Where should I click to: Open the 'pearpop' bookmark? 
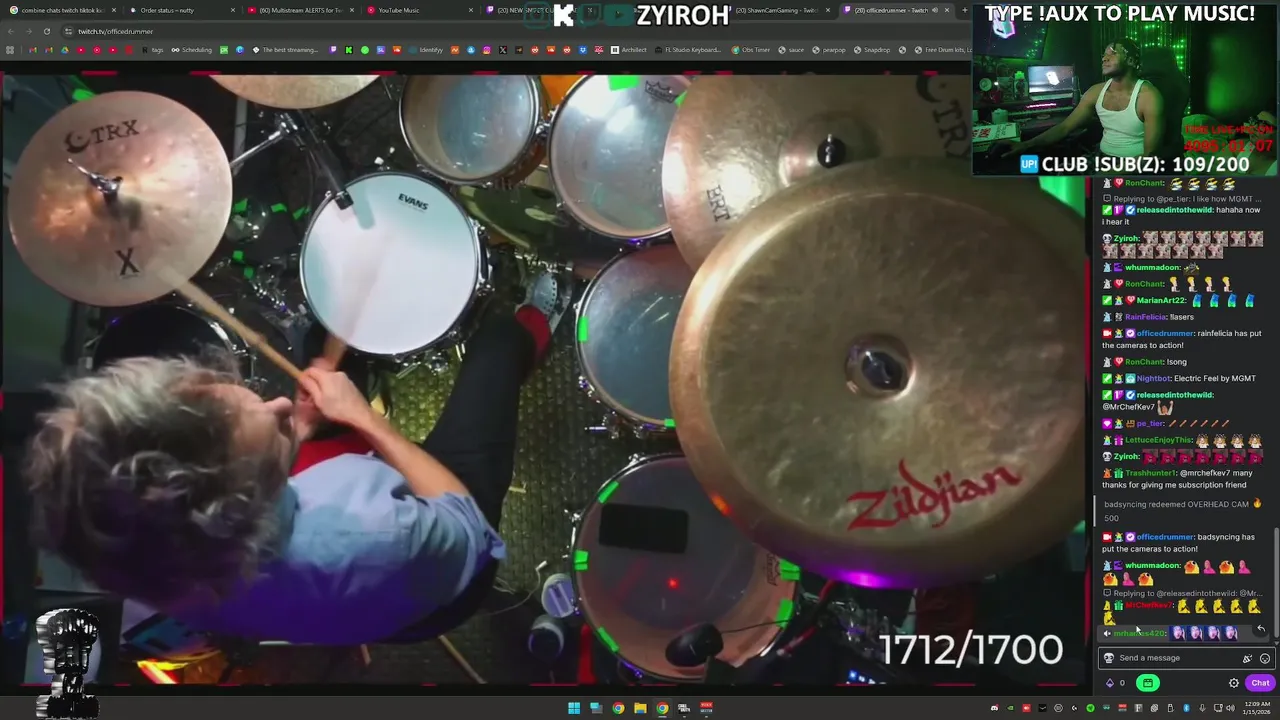coord(829,50)
